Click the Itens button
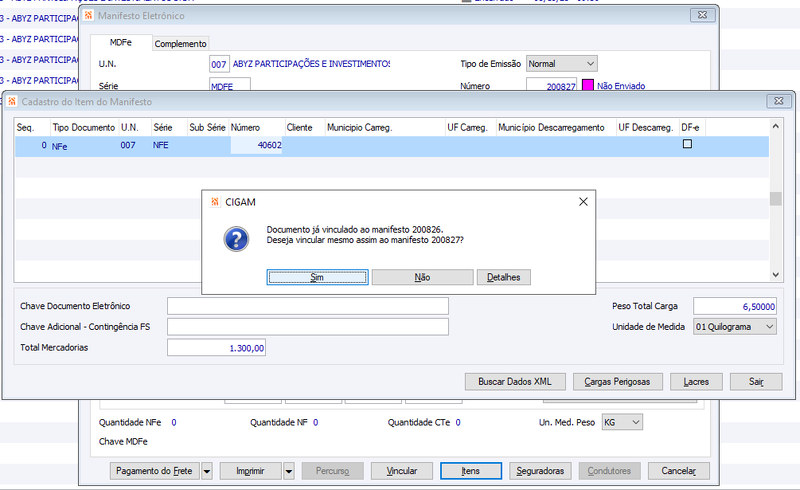Image resolution: width=800 pixels, height=490 pixels. click(470, 471)
